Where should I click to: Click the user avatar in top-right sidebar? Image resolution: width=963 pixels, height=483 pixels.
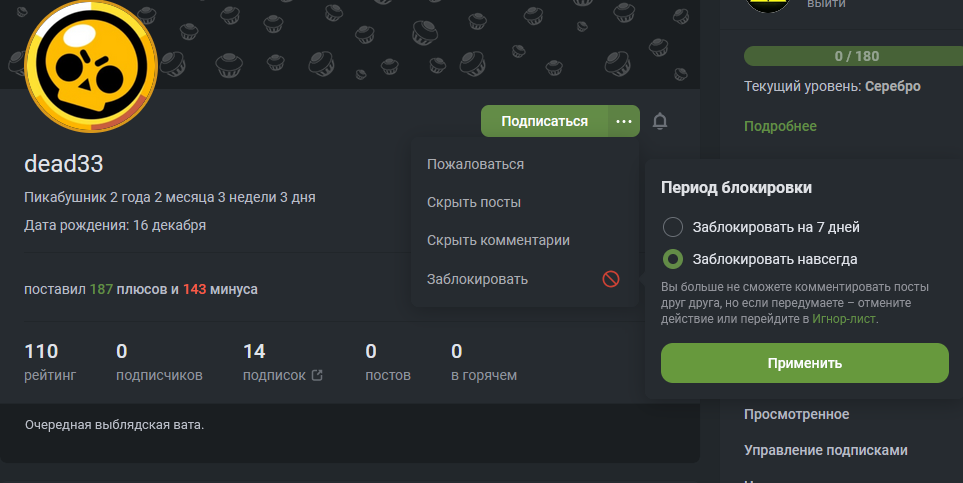click(x=768, y=5)
